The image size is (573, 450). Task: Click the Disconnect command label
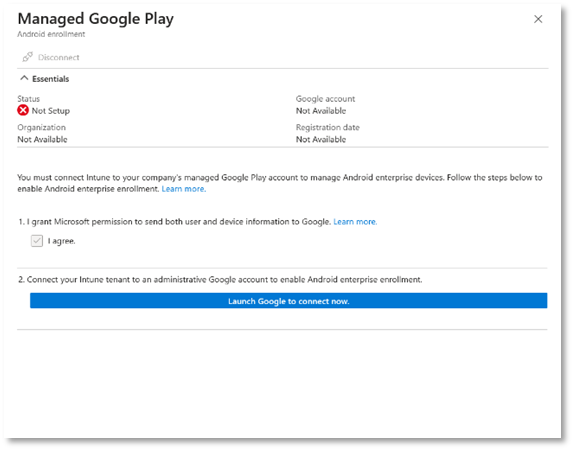(x=58, y=57)
